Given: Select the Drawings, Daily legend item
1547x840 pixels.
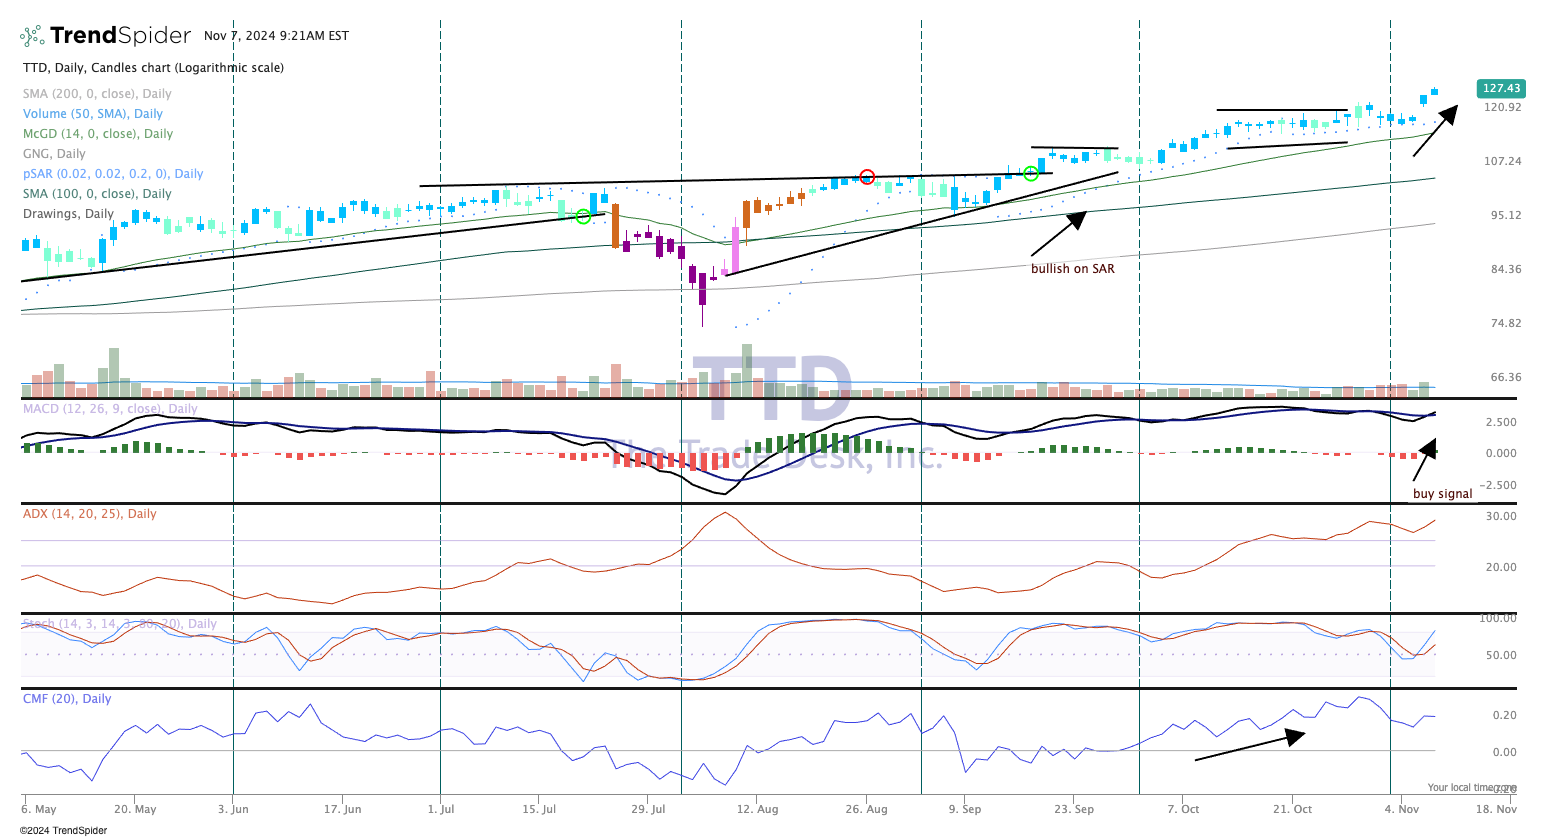Looking at the screenshot, I should pos(69,214).
